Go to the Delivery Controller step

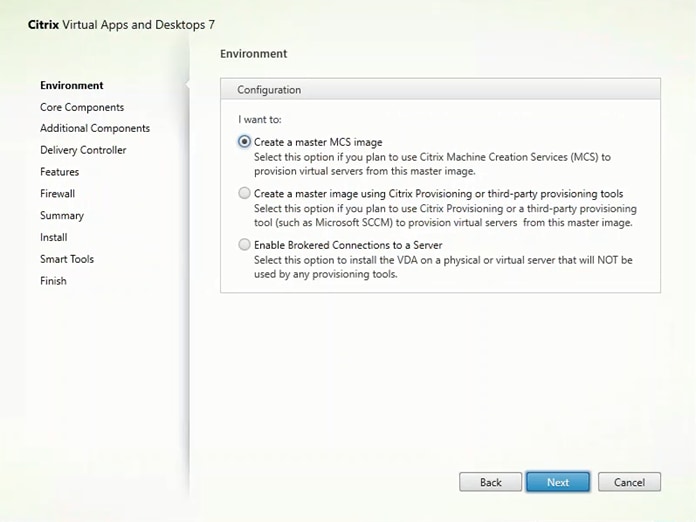click(83, 150)
